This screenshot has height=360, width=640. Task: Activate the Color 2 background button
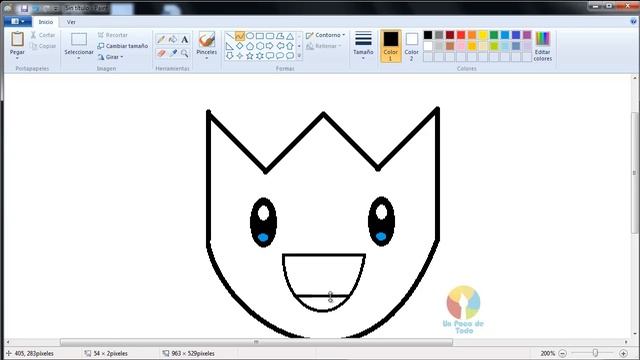(x=411, y=46)
